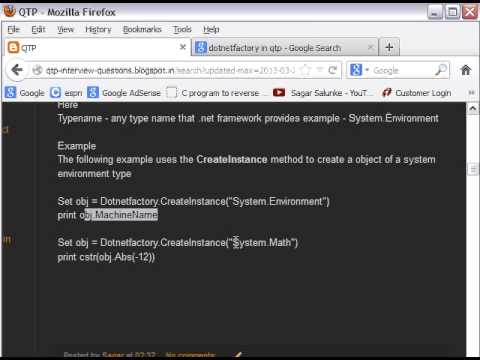Click the vertical scrollbar thumb
The height and width of the screenshot is (360, 480).
pyautogui.click(x=473, y=169)
